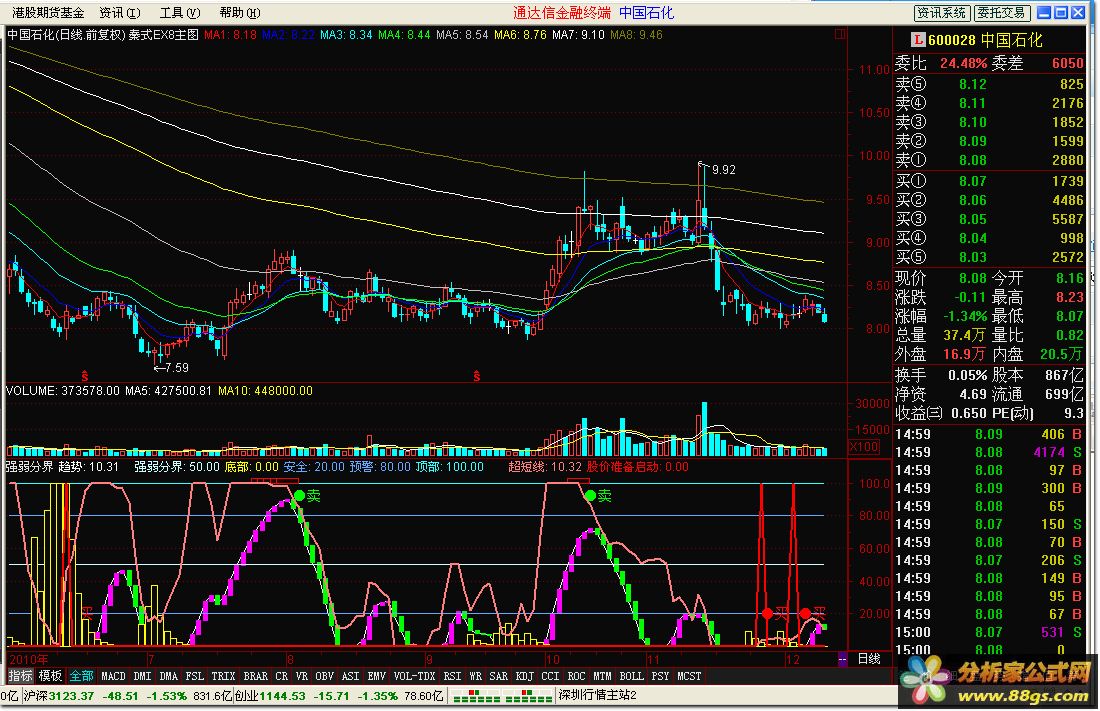Click the 现价 value 8.08

973,278
